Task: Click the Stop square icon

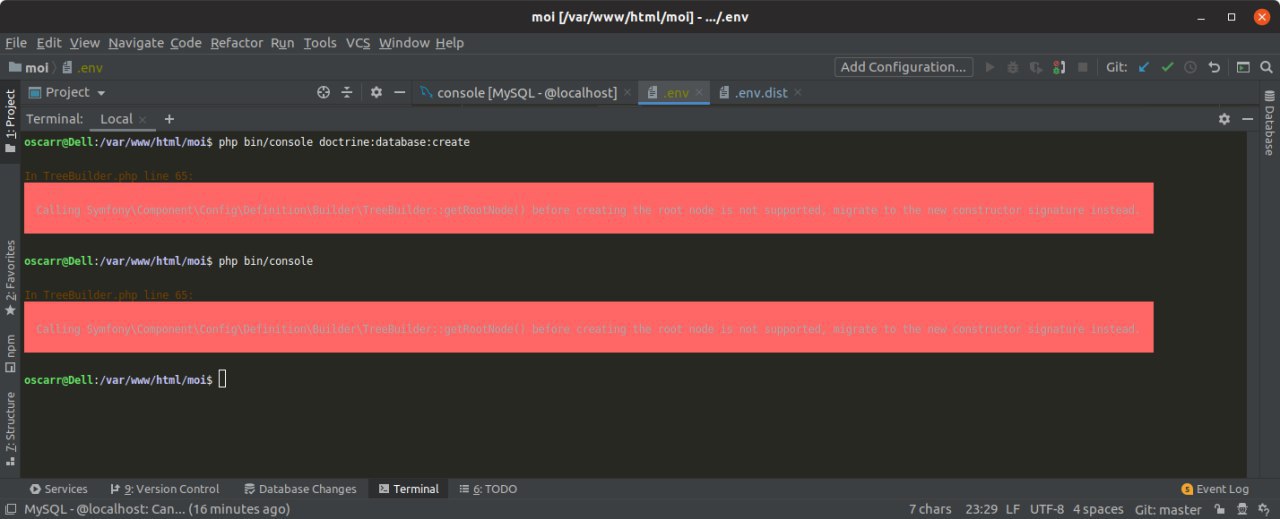Action: [x=1082, y=67]
